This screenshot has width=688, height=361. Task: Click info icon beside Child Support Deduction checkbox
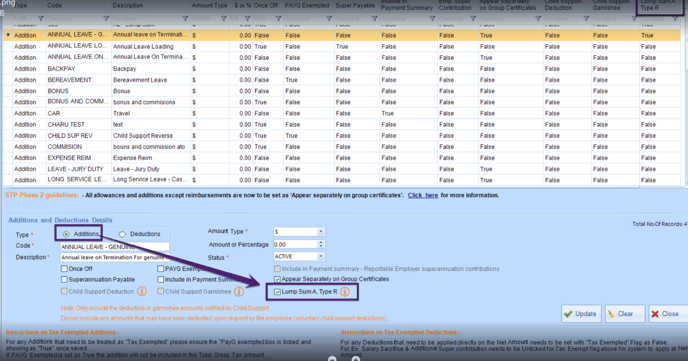click(142, 291)
